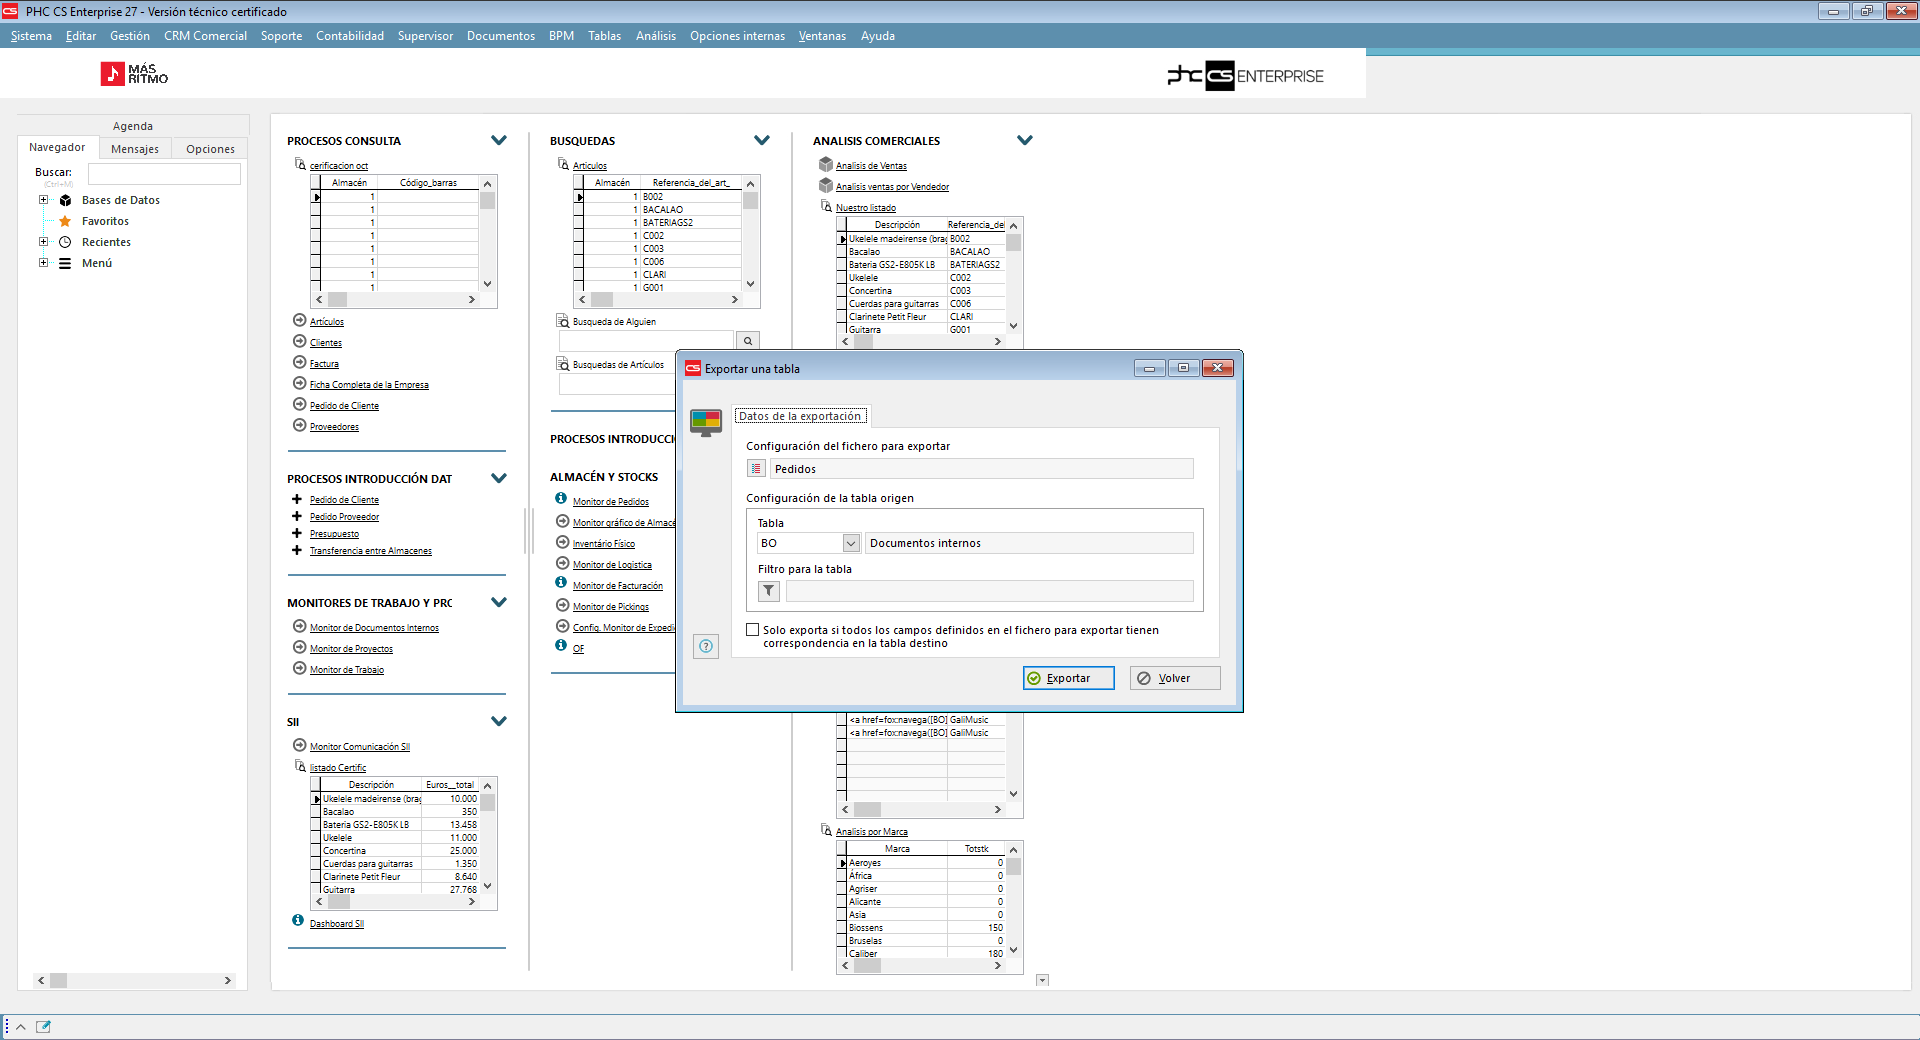Collapse the SII section
Screen dimensions: 1920x1040
click(499, 721)
